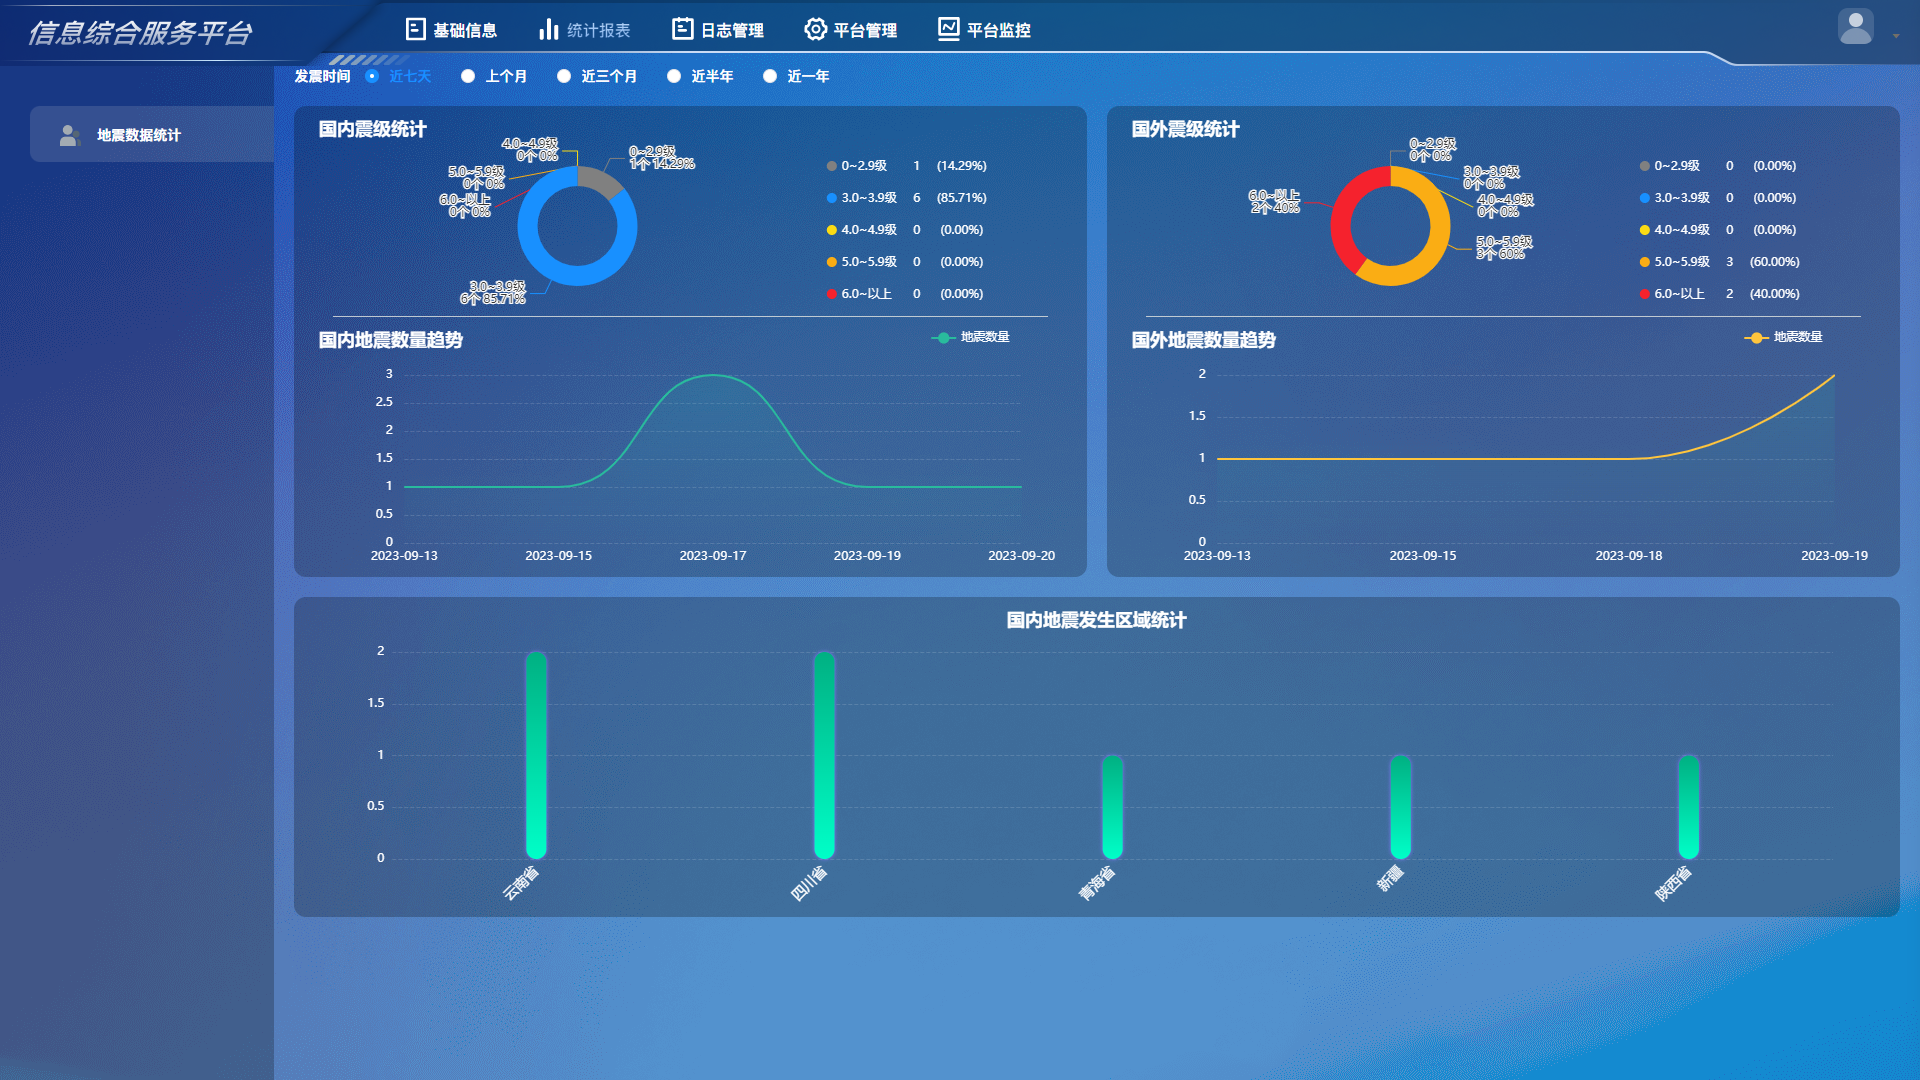1920x1080 pixels.
Task: Click the 信息综合服务平台 title logo
Action: click(140, 33)
